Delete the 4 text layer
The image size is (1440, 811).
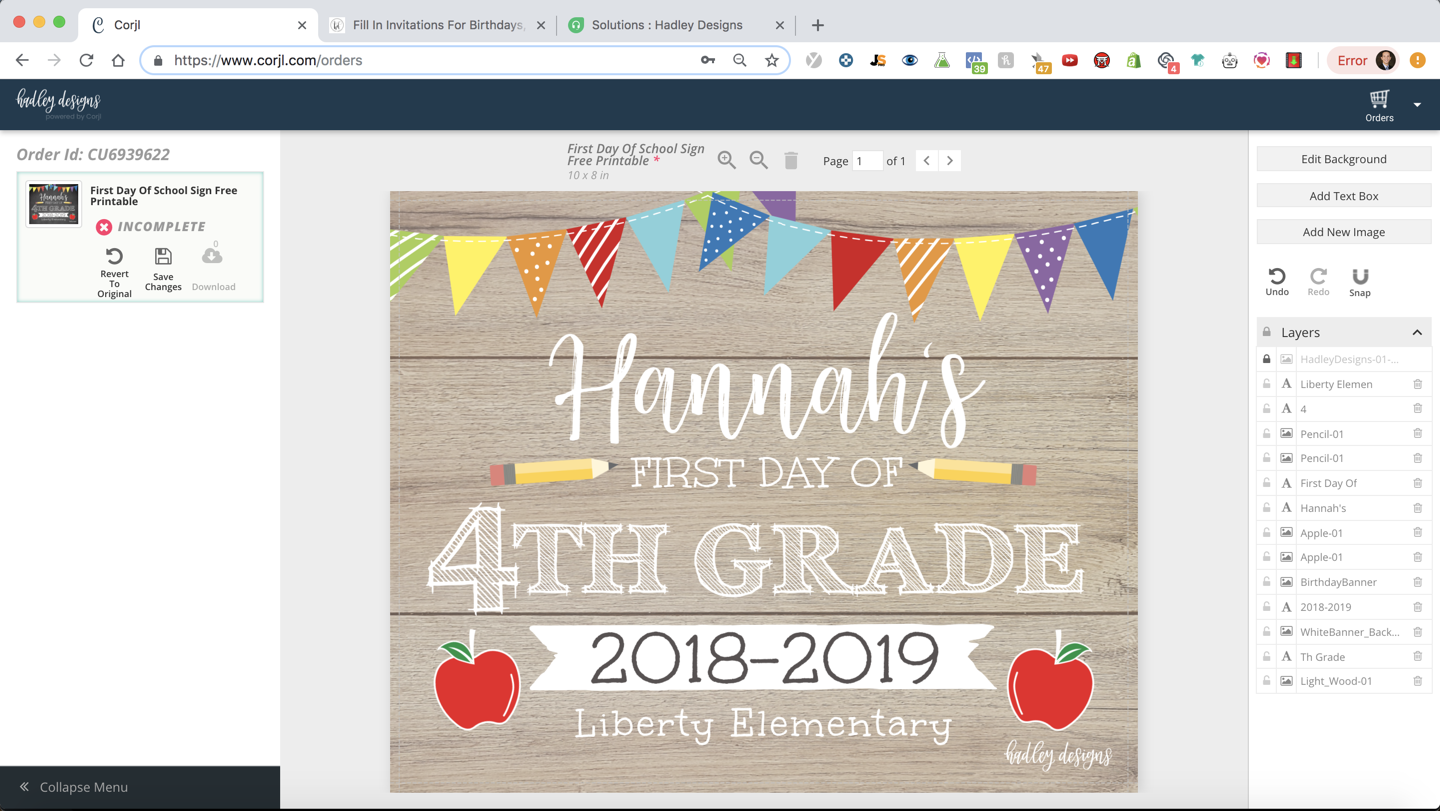point(1417,408)
